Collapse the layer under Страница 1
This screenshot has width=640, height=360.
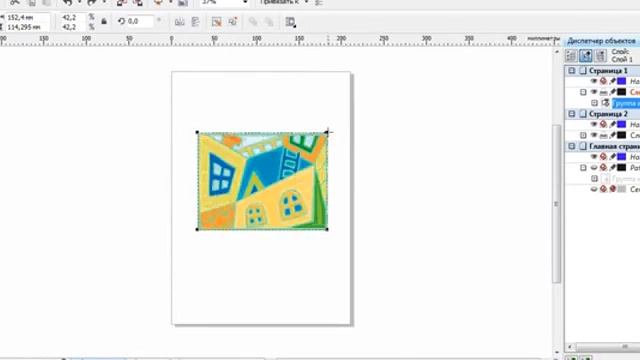583,92
